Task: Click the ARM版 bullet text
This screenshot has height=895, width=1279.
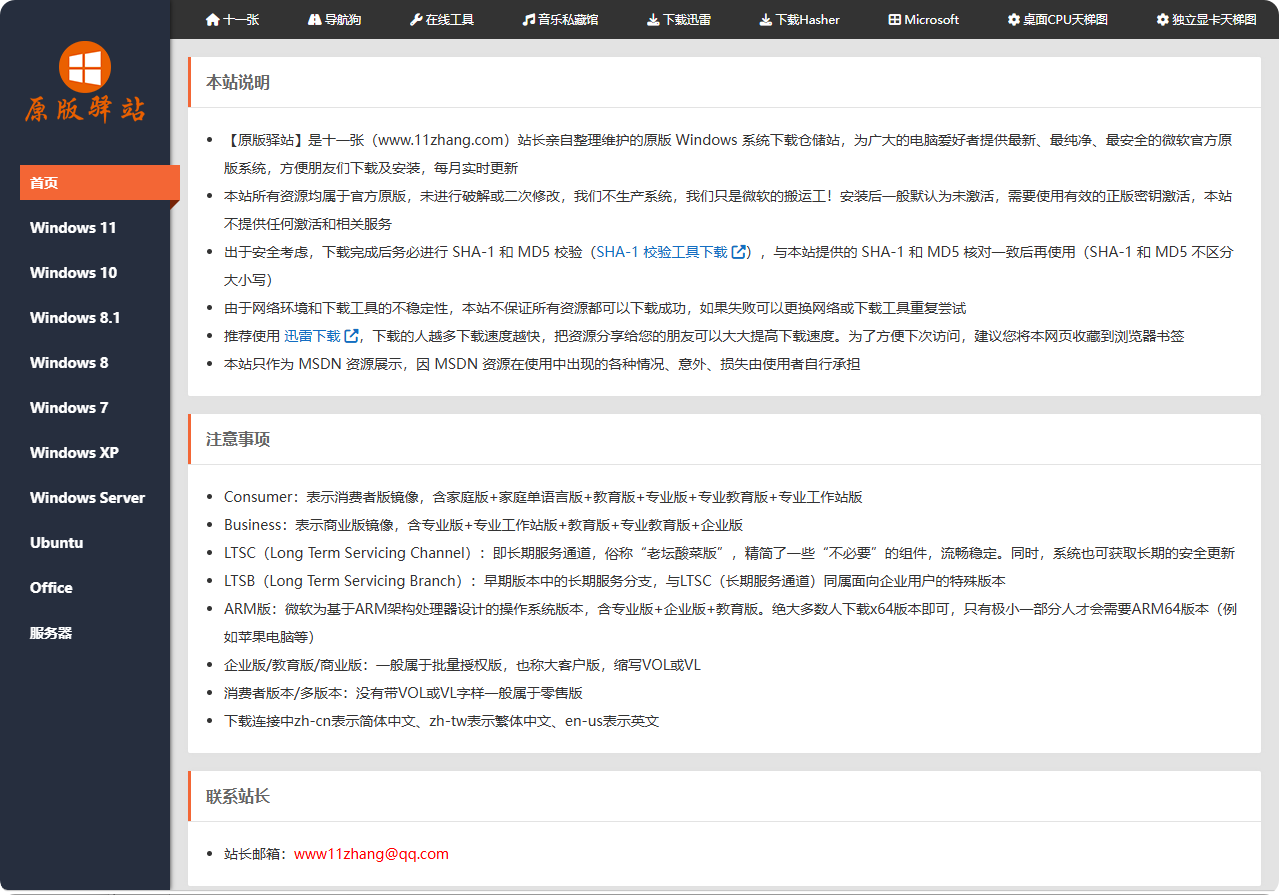Action: [730, 623]
